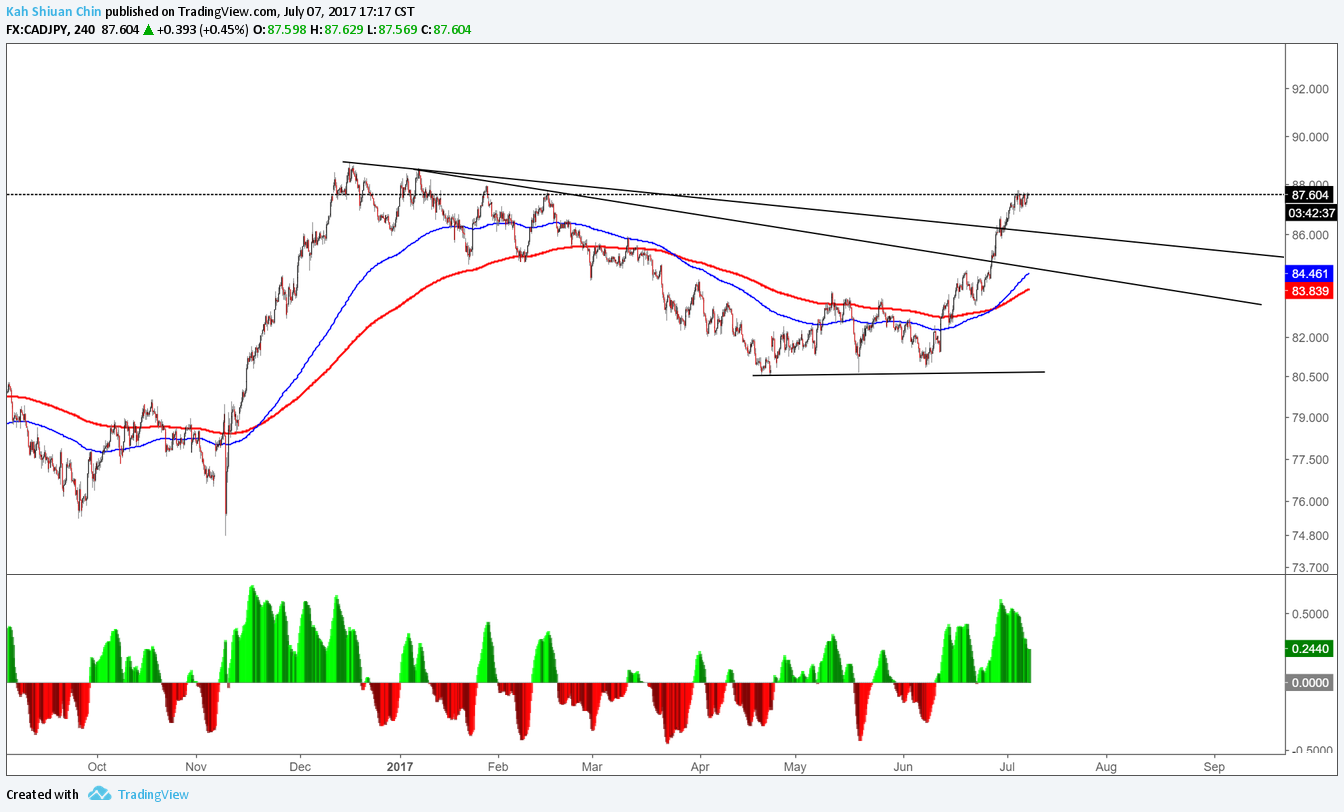Click the 240 timeframe value
This screenshot has width=1344, height=812.
tap(85, 30)
